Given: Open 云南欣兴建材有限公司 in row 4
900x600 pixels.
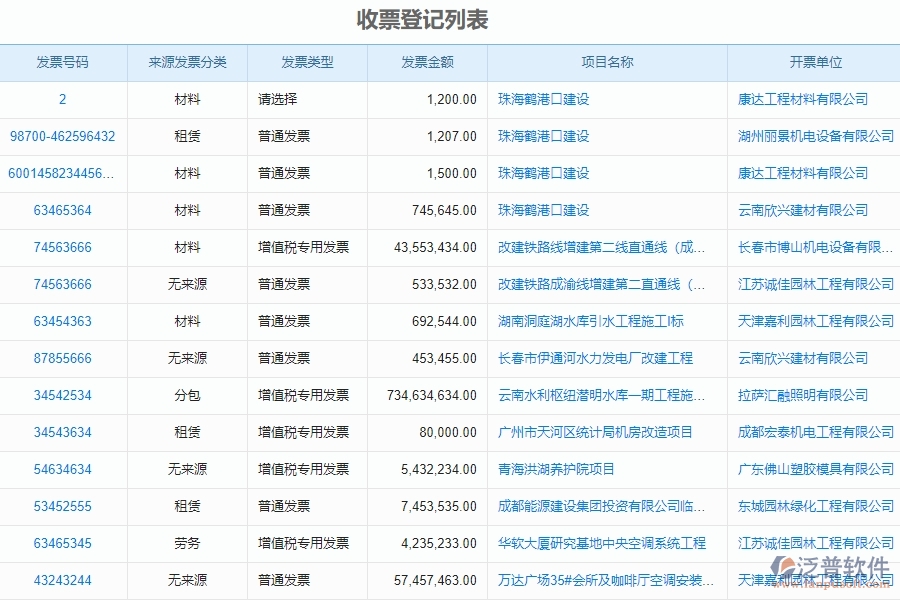Looking at the screenshot, I should pyautogui.click(x=803, y=210).
